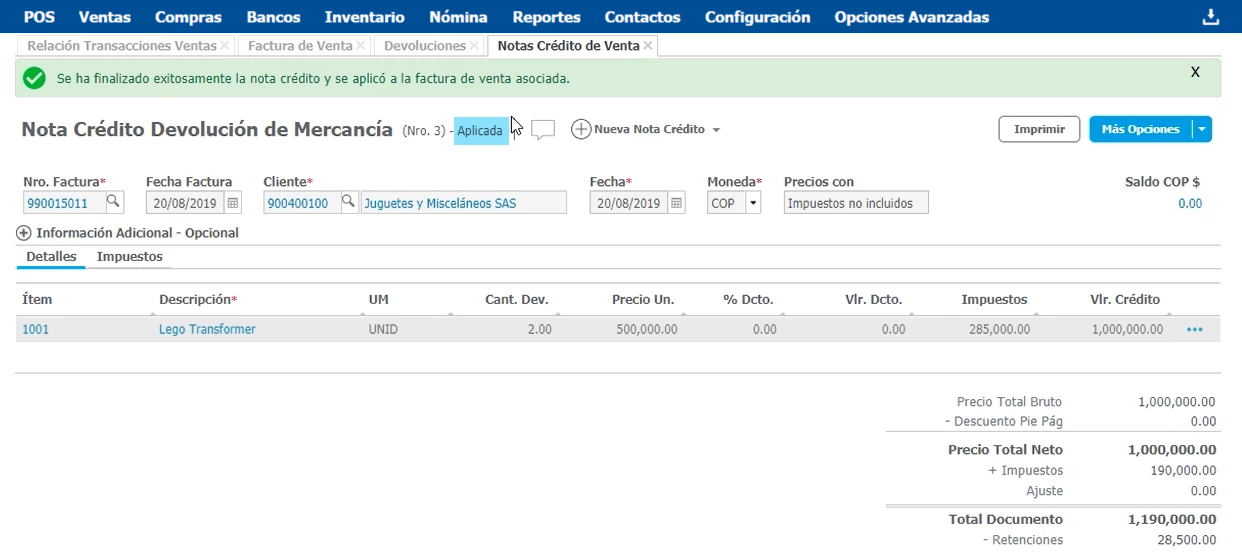Dismiss the success message with X

pyautogui.click(x=1195, y=73)
